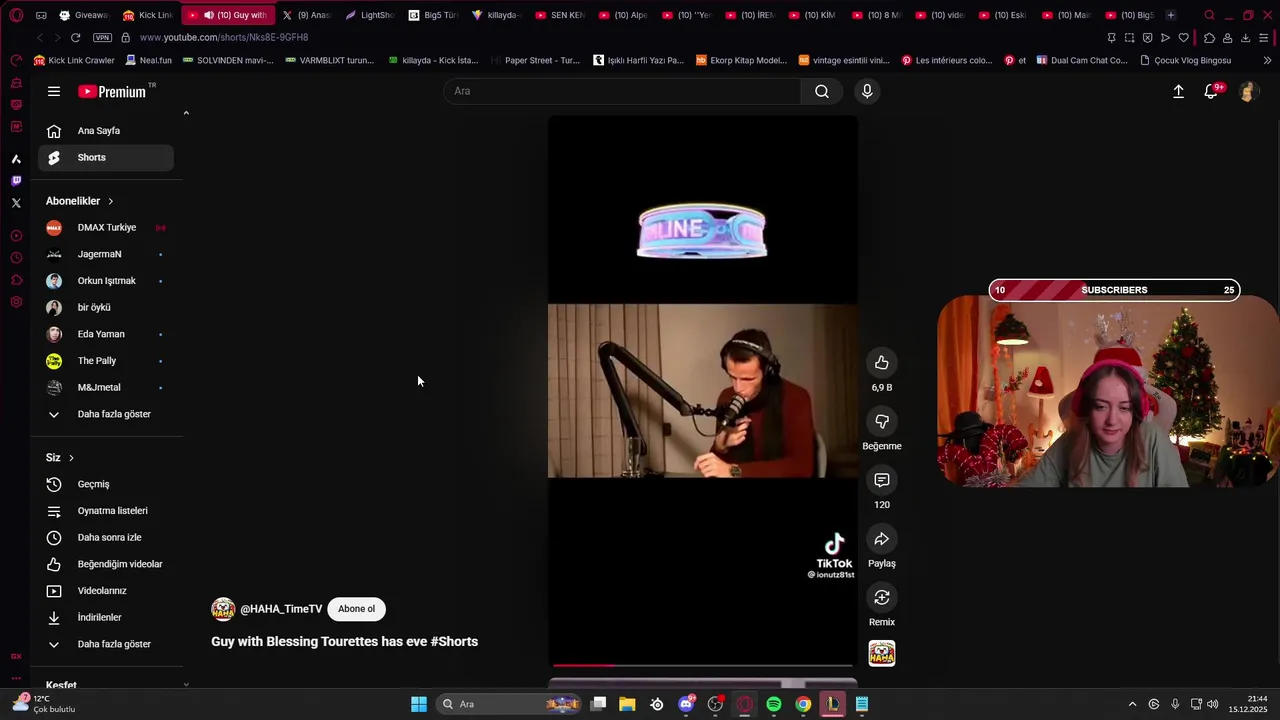Remix this short

coord(881,598)
